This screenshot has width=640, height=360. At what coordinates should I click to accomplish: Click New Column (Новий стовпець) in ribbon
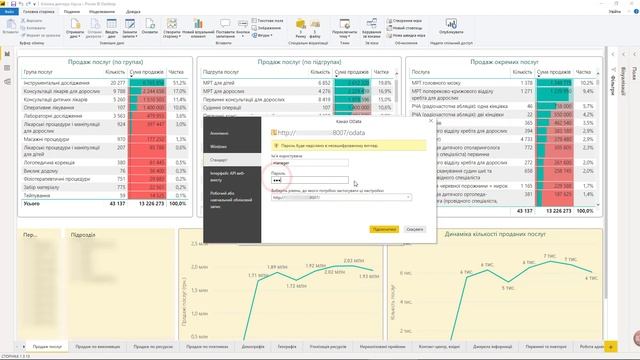pyautogui.click(x=404, y=28)
